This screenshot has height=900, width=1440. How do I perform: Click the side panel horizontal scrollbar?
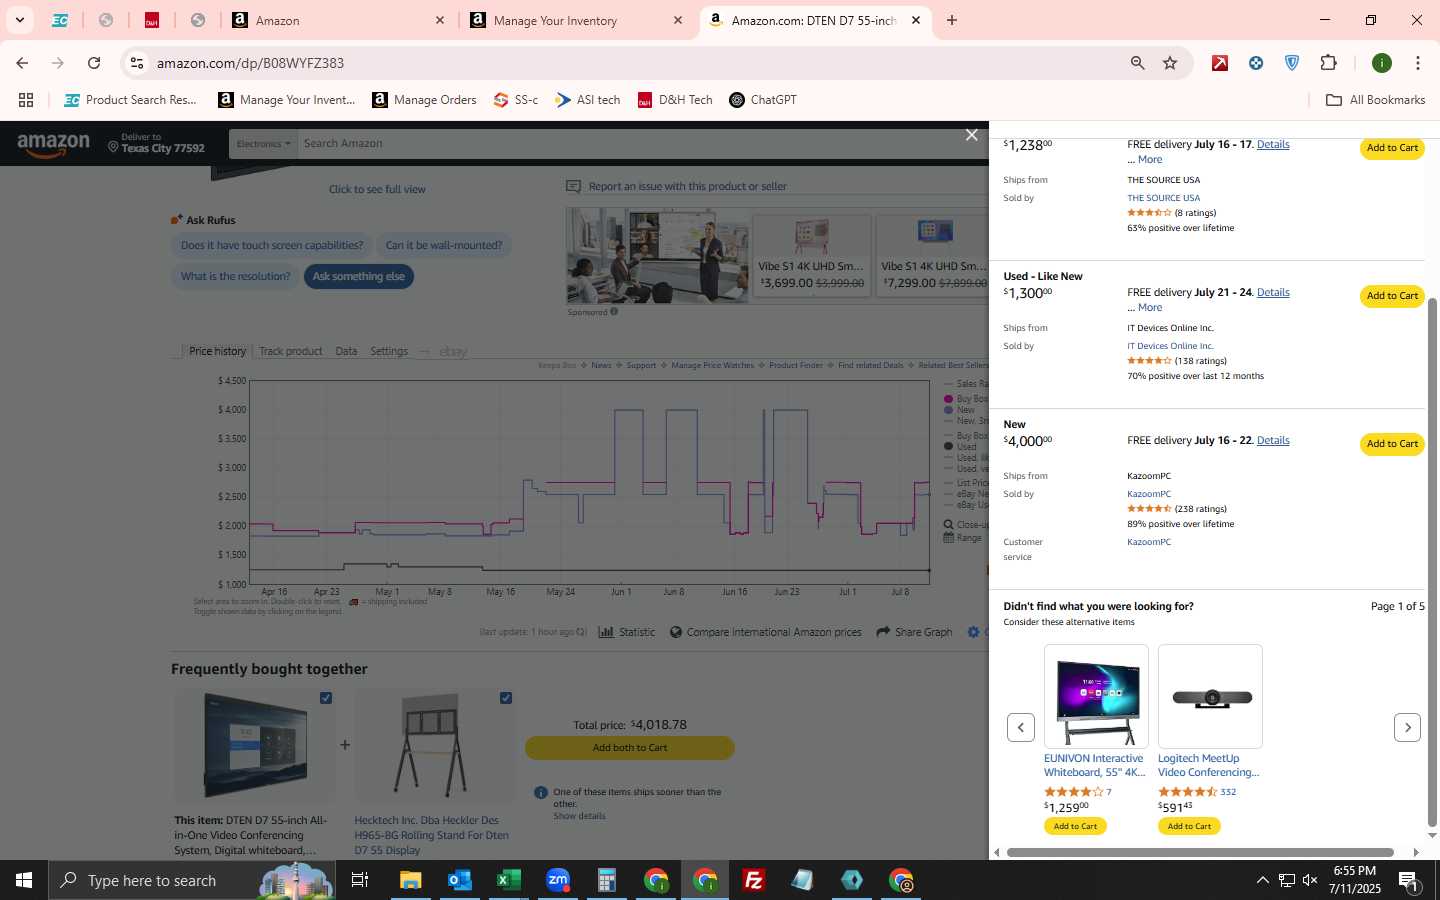coord(1200,852)
